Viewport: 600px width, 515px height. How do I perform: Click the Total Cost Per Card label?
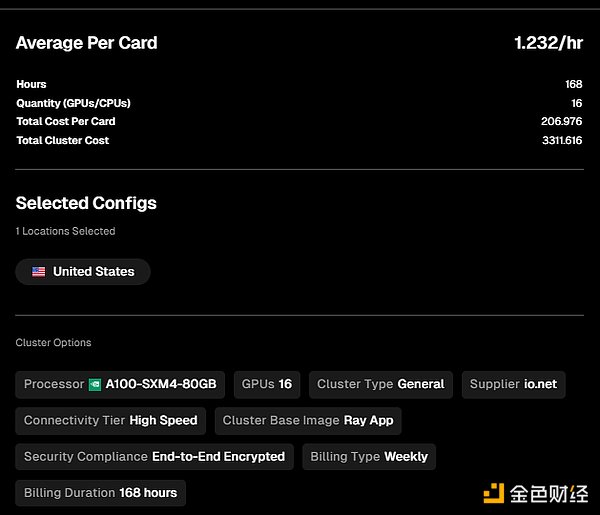click(x=65, y=121)
